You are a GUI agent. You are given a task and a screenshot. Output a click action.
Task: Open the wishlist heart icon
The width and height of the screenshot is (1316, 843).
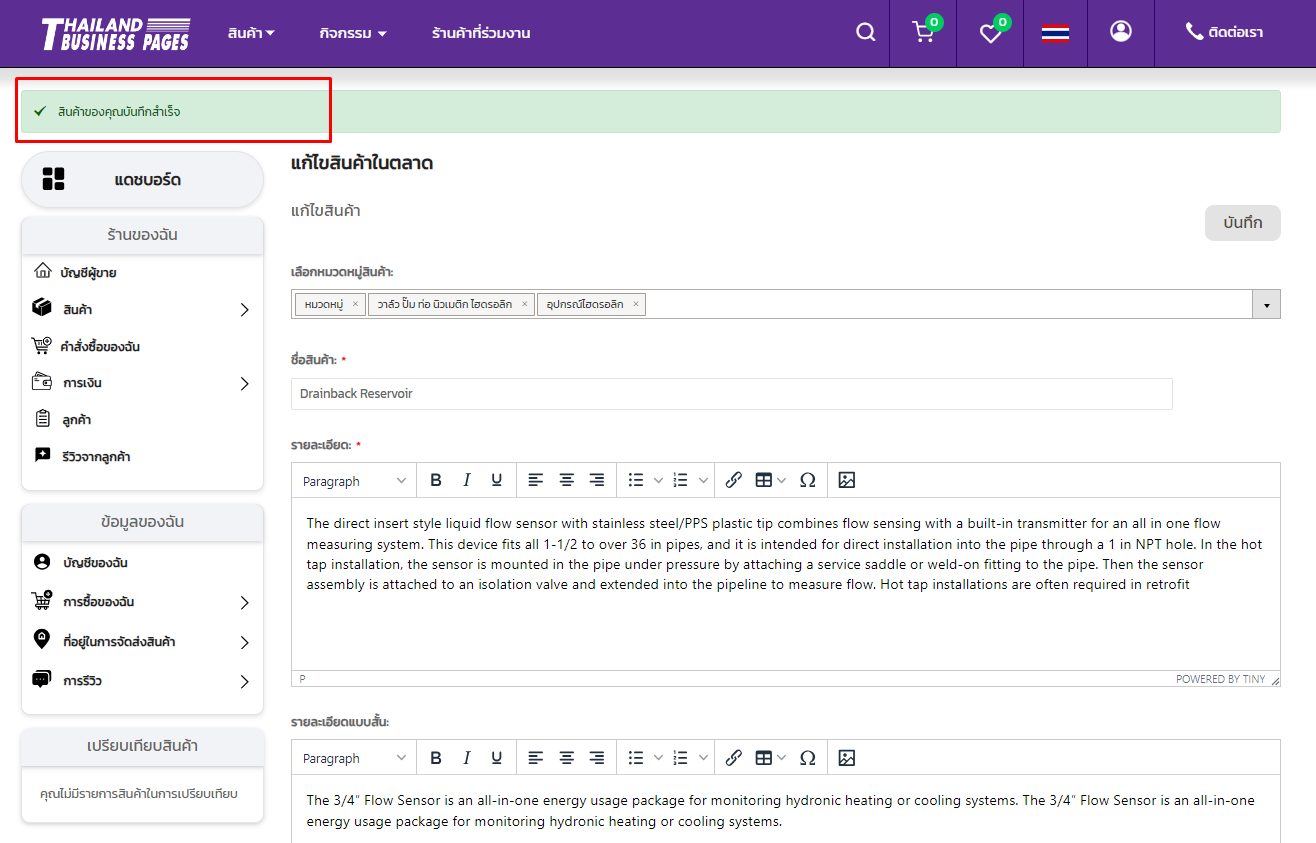coord(990,34)
